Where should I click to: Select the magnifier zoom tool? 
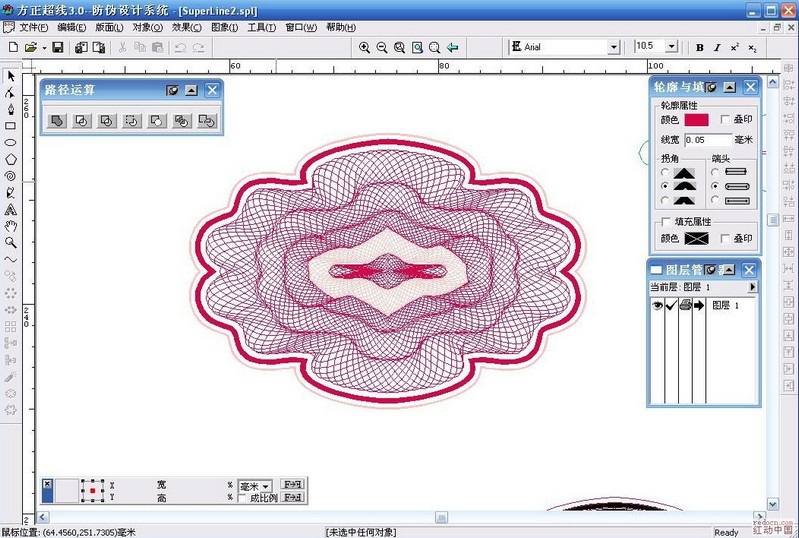pos(11,243)
